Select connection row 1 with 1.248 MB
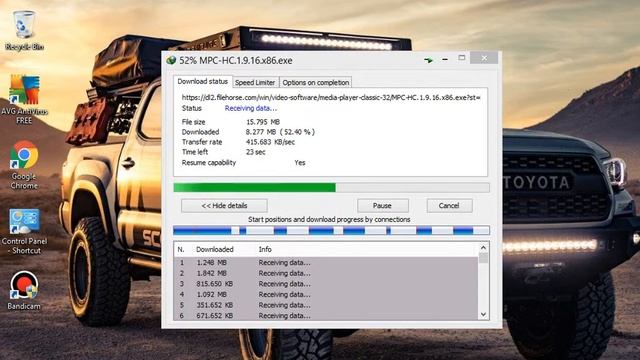 (x=326, y=262)
